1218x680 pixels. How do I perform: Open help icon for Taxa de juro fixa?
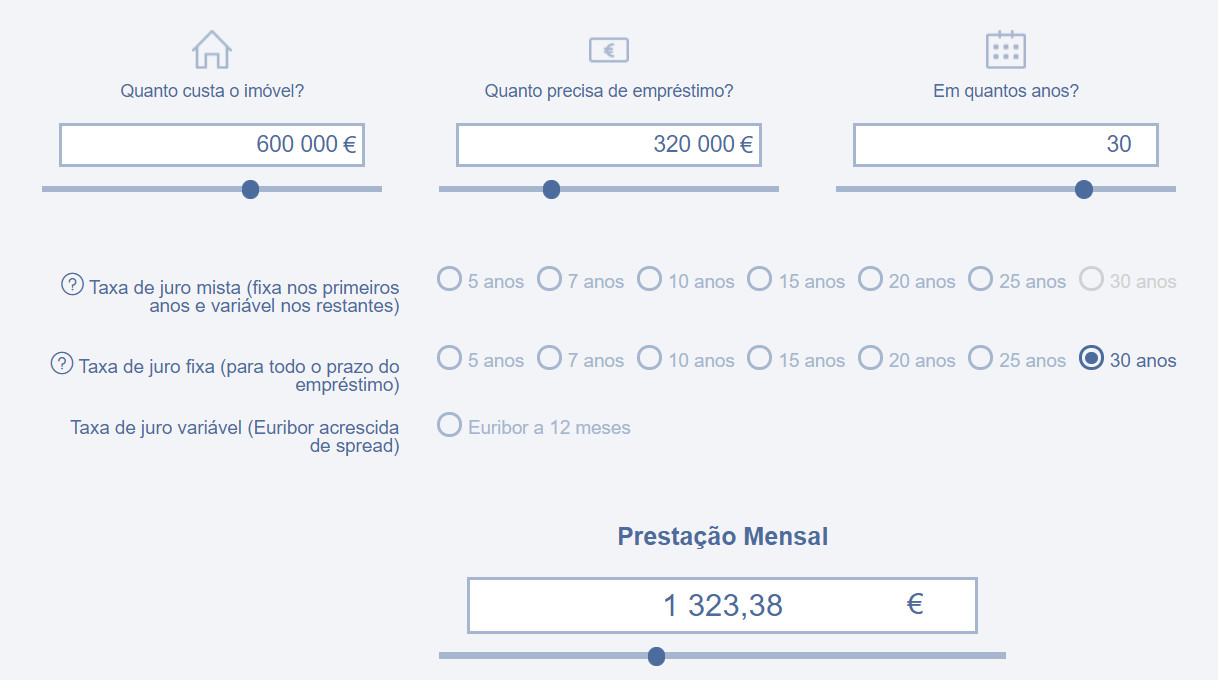(62, 364)
